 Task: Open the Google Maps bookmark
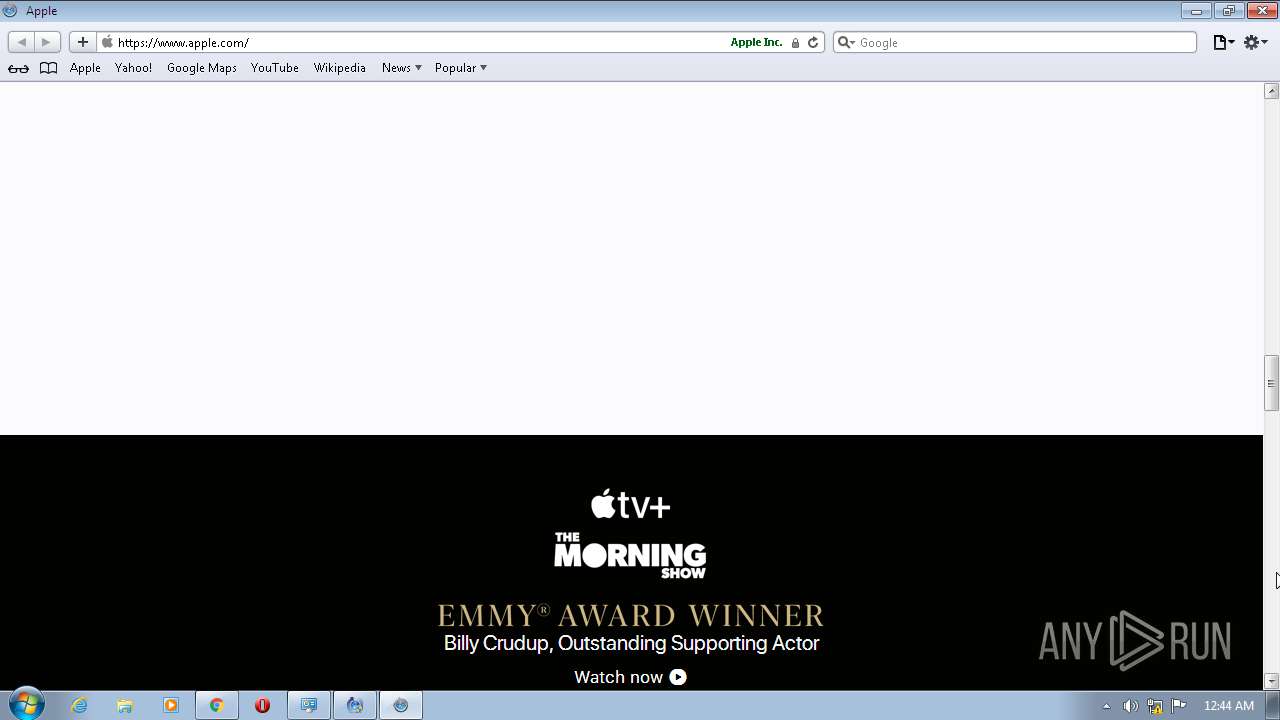[x=202, y=68]
